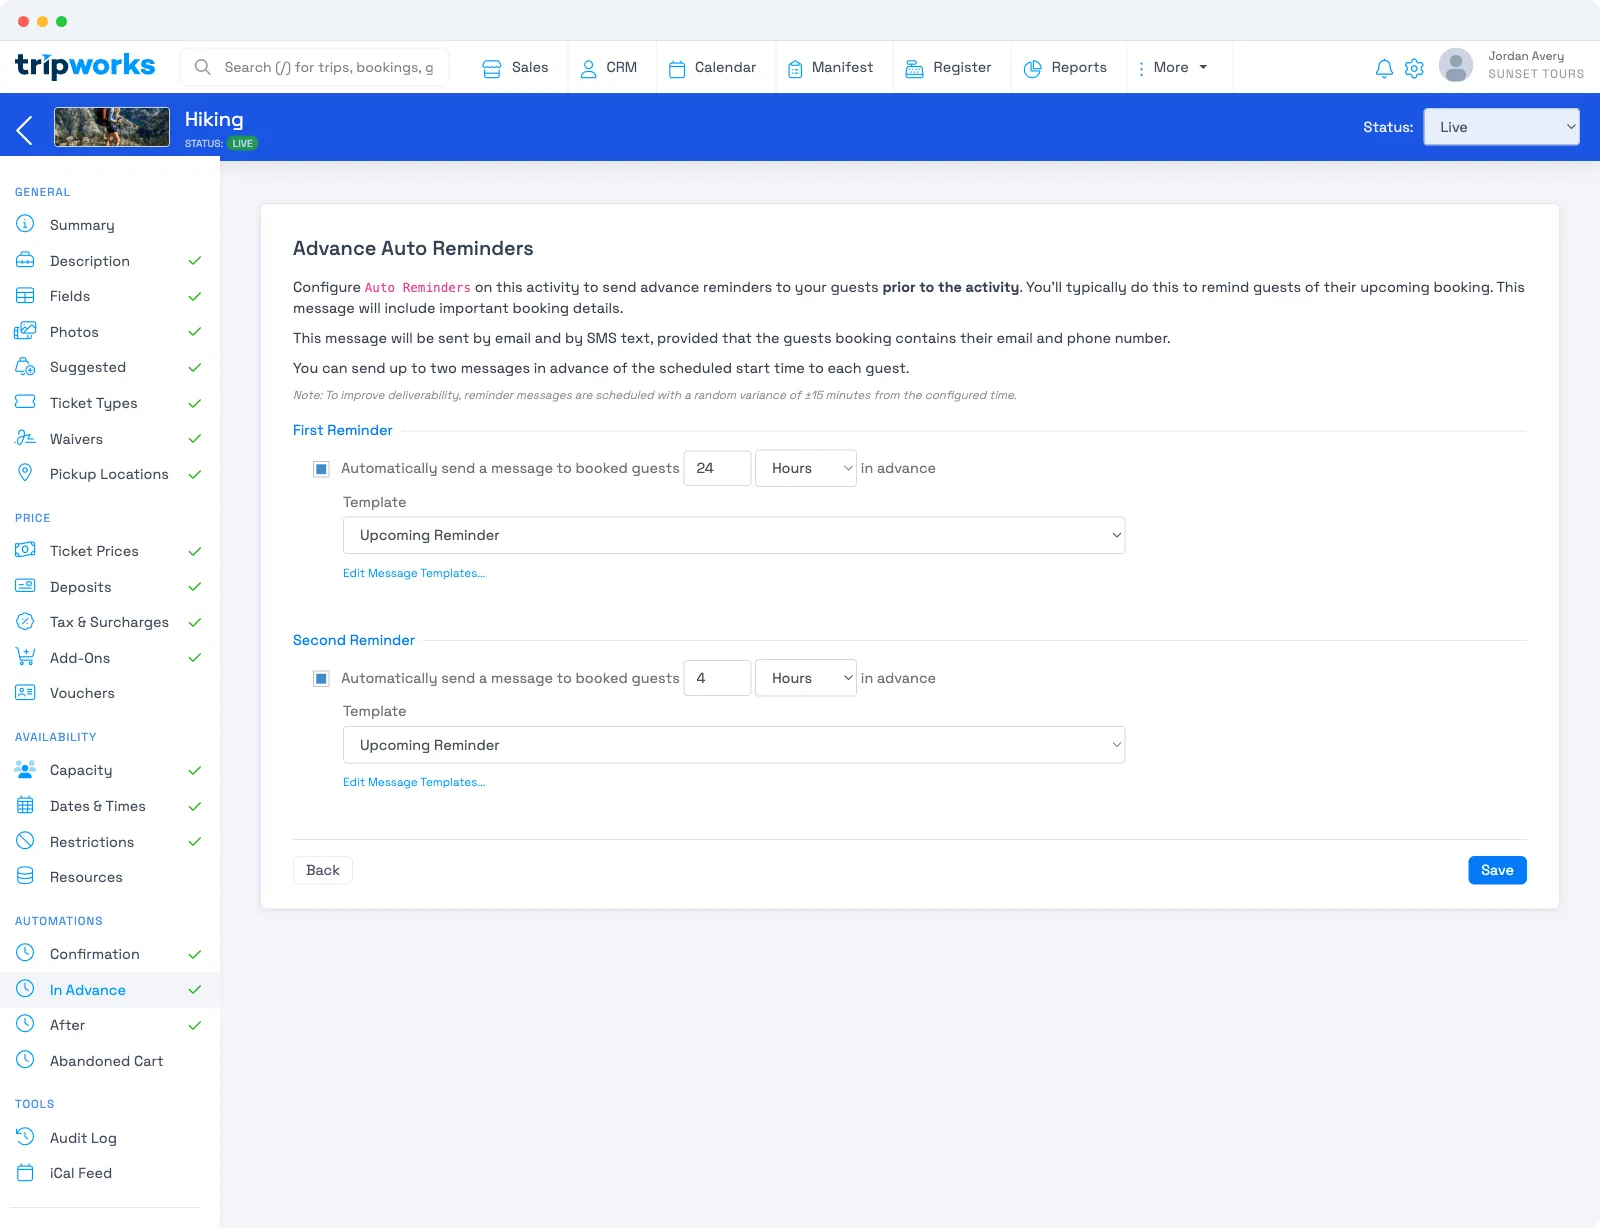This screenshot has height=1228, width=1600.
Task: Click the Add-Ons cart icon
Action: click(25, 657)
